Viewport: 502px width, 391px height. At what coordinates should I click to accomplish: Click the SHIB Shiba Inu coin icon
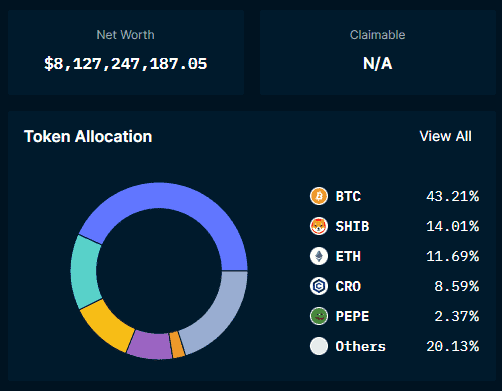pyautogui.click(x=319, y=226)
